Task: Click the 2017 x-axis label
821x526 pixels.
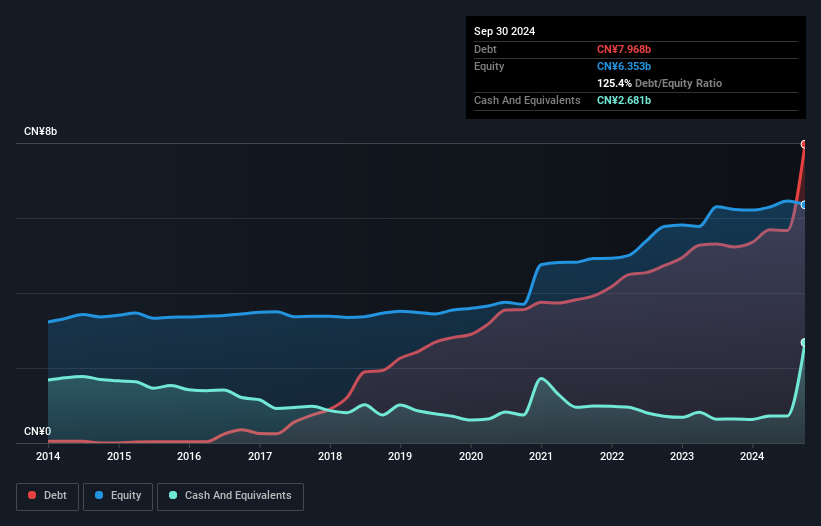Action: [260, 456]
